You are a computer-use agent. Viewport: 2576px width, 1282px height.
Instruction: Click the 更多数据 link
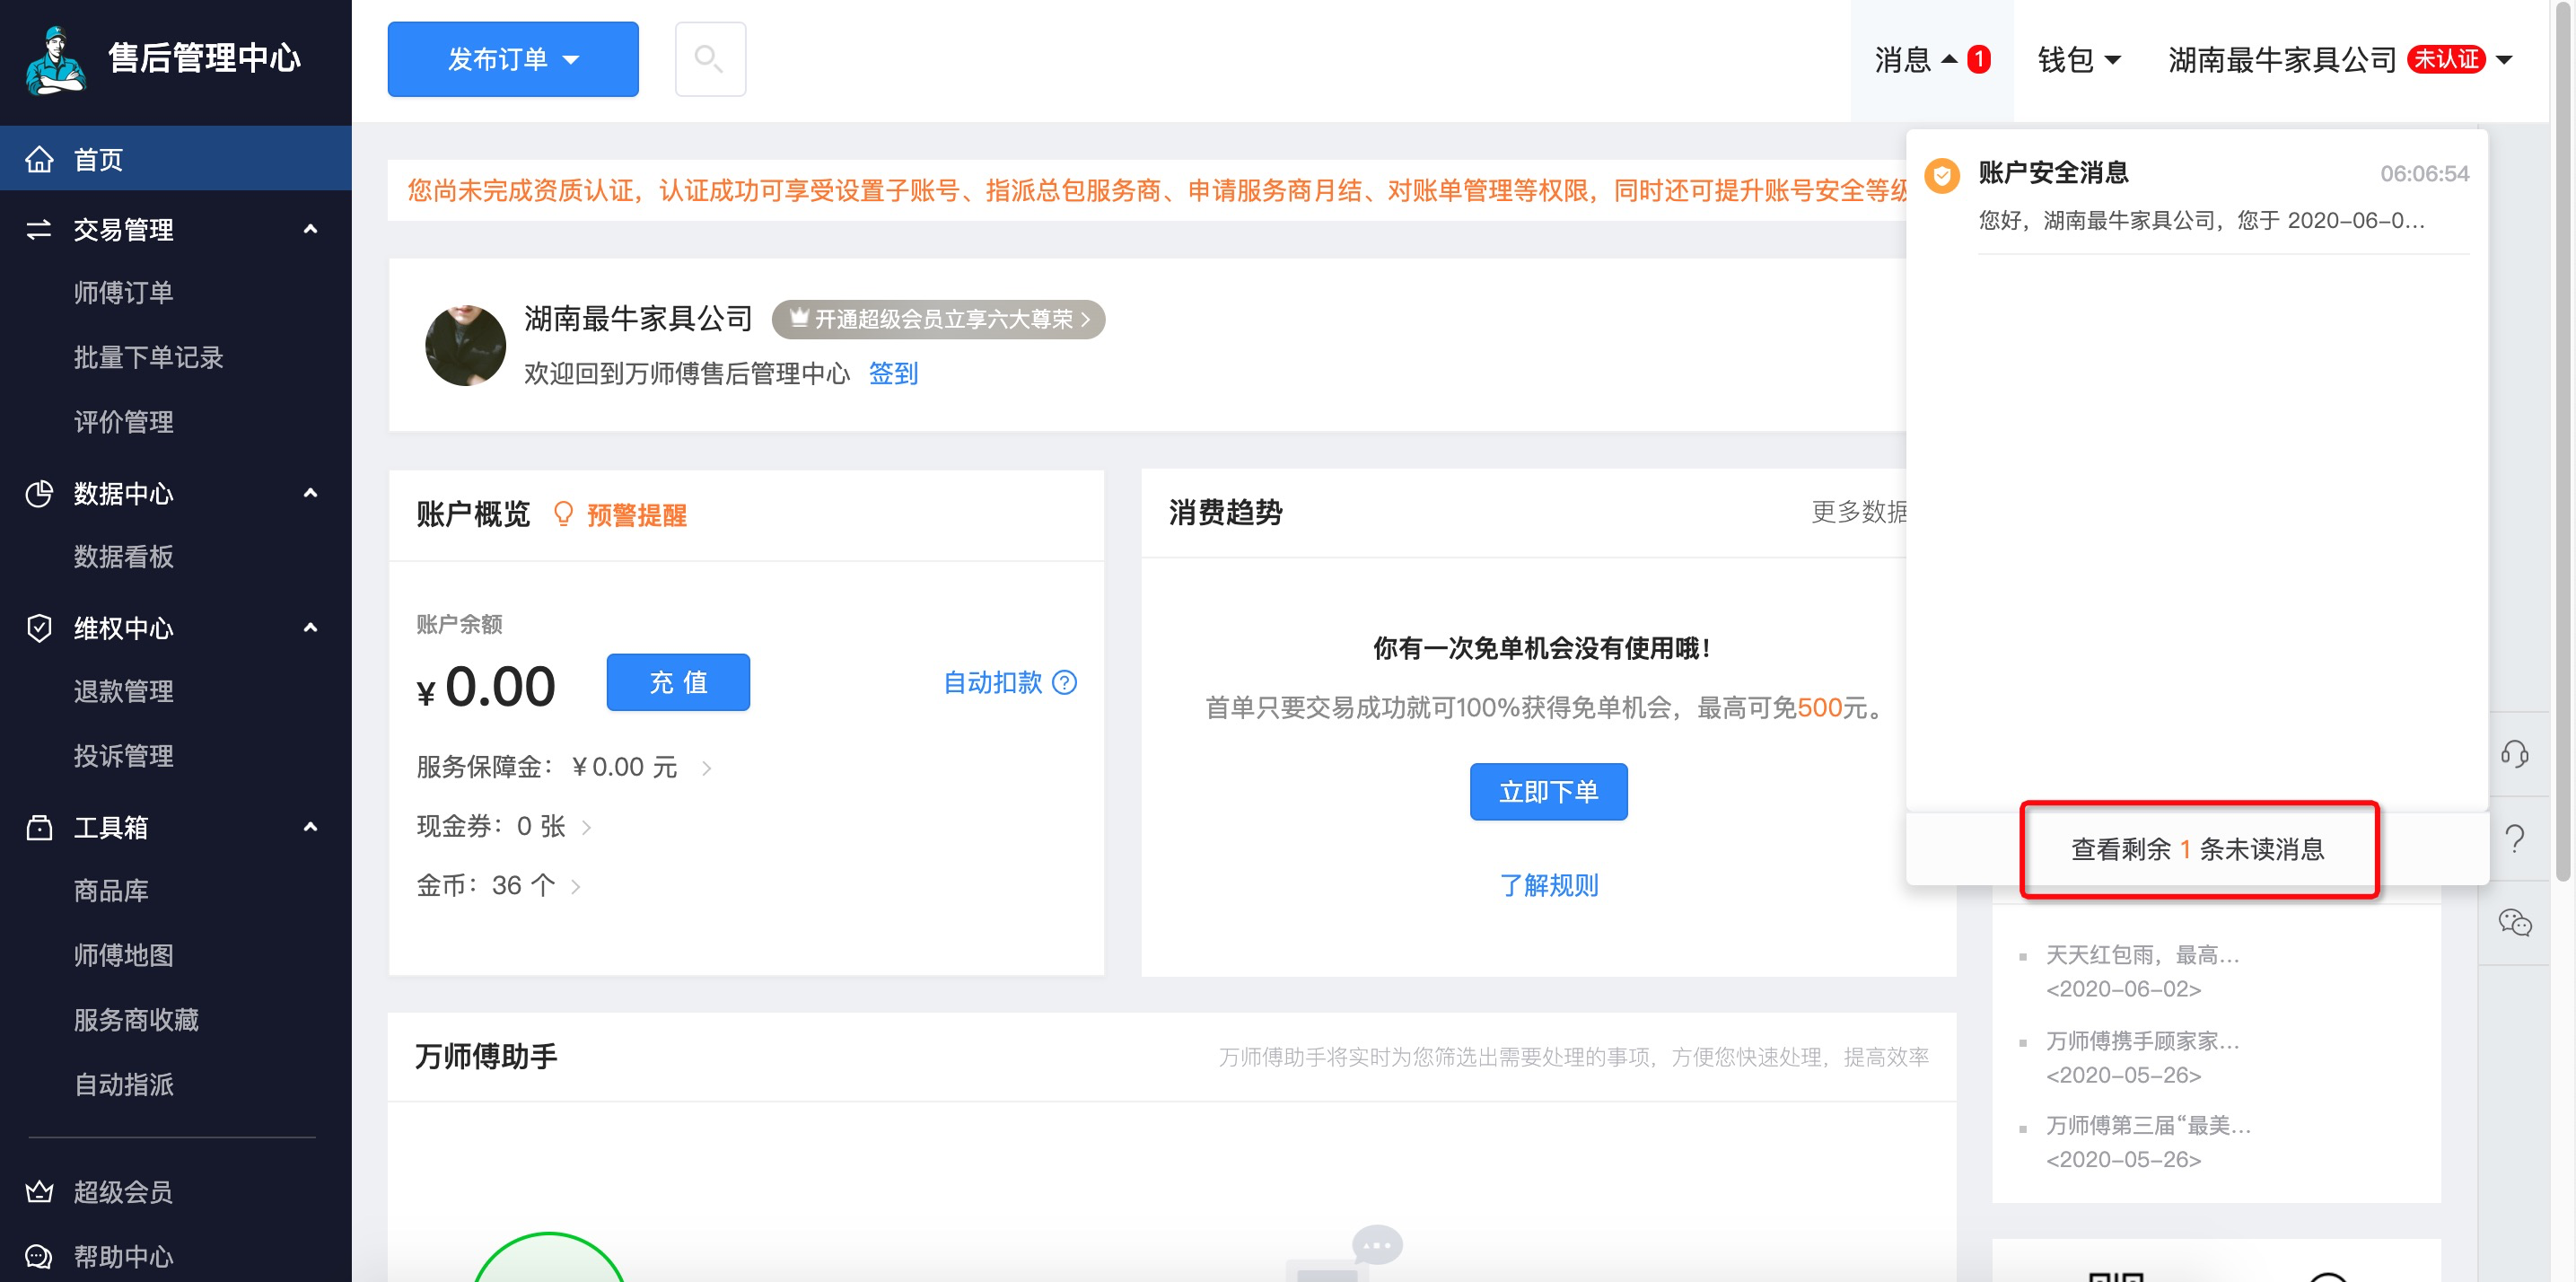[1859, 512]
